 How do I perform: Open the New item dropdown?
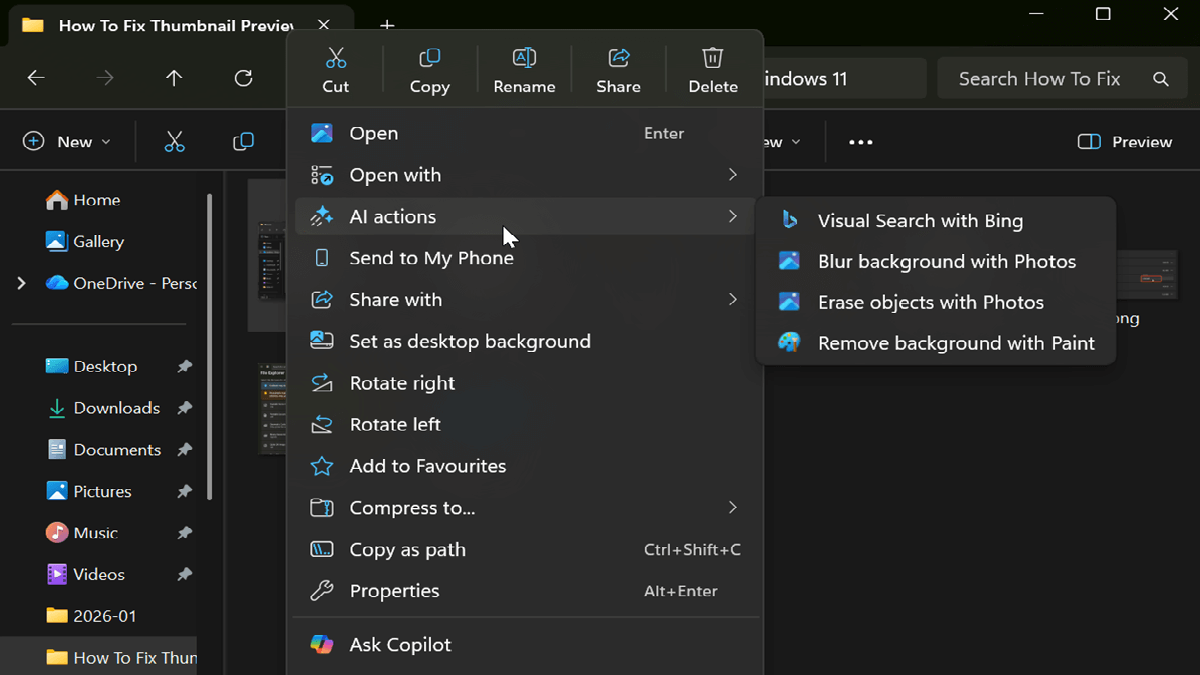point(66,142)
